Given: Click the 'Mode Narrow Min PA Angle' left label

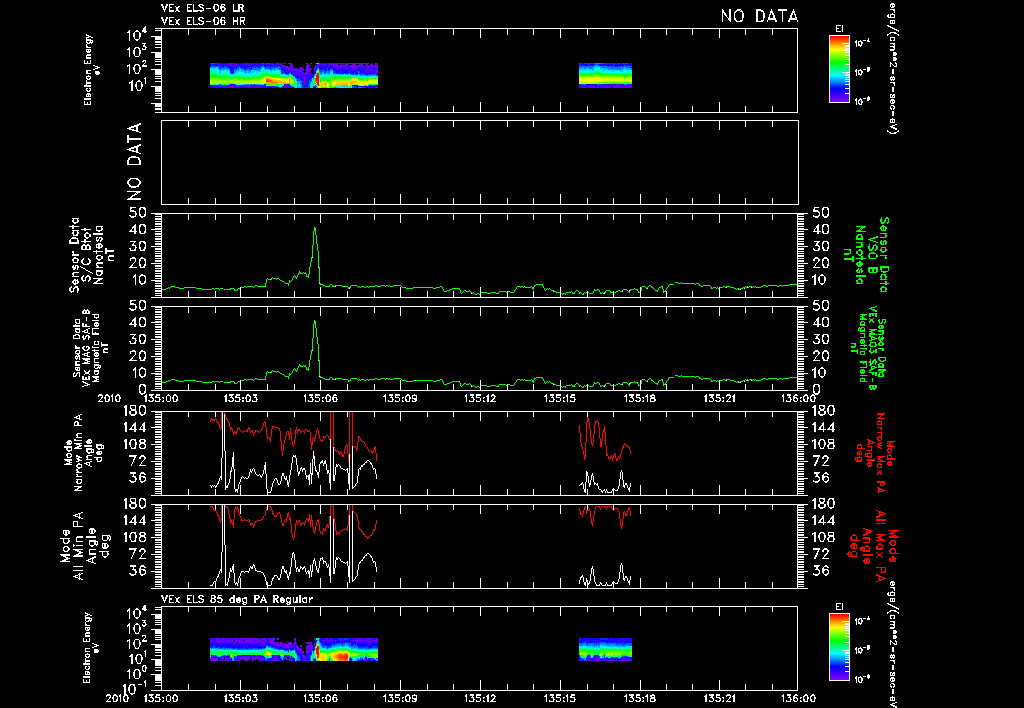Looking at the screenshot, I should pyautogui.click(x=83, y=453).
